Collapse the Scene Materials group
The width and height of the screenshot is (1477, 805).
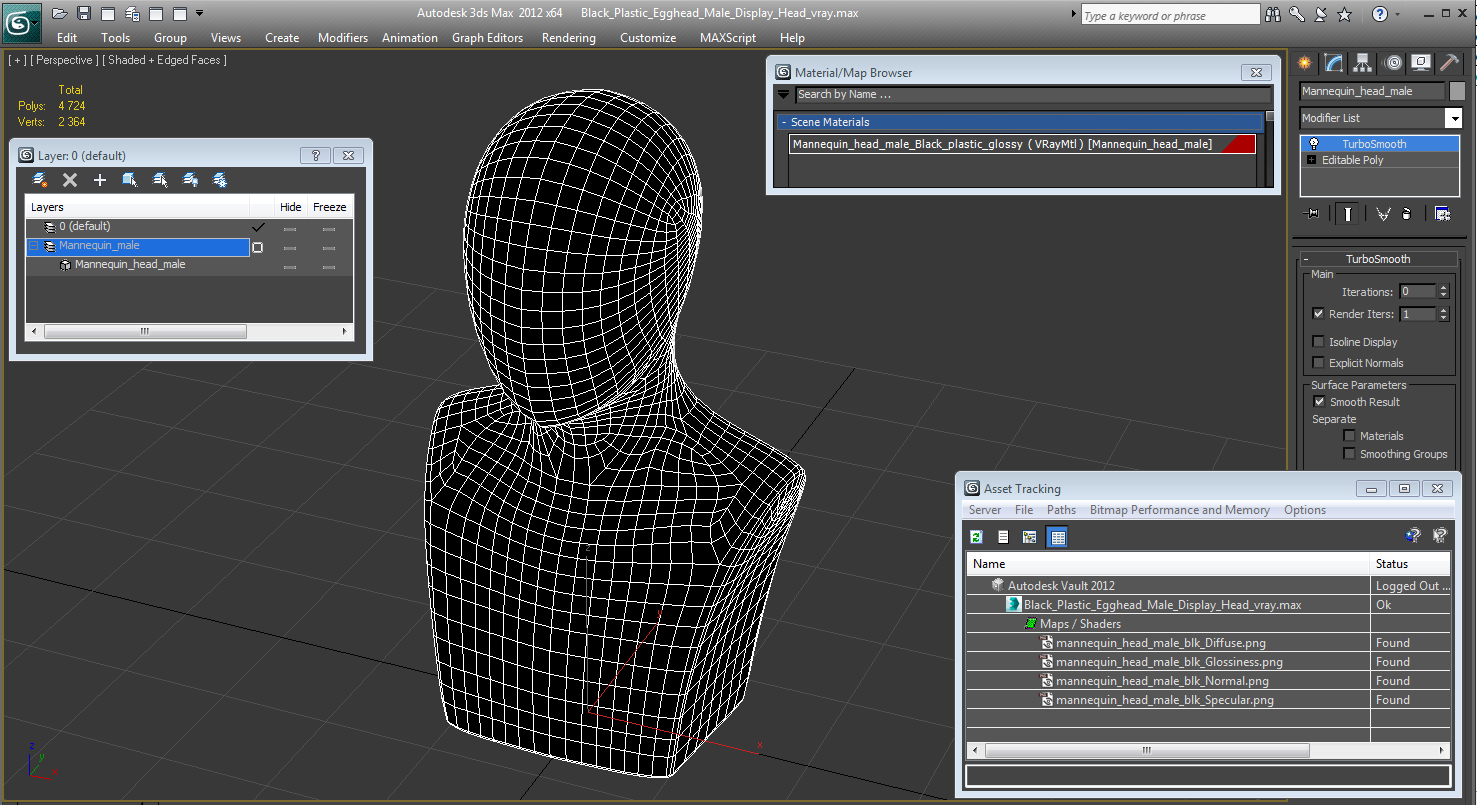(x=784, y=122)
